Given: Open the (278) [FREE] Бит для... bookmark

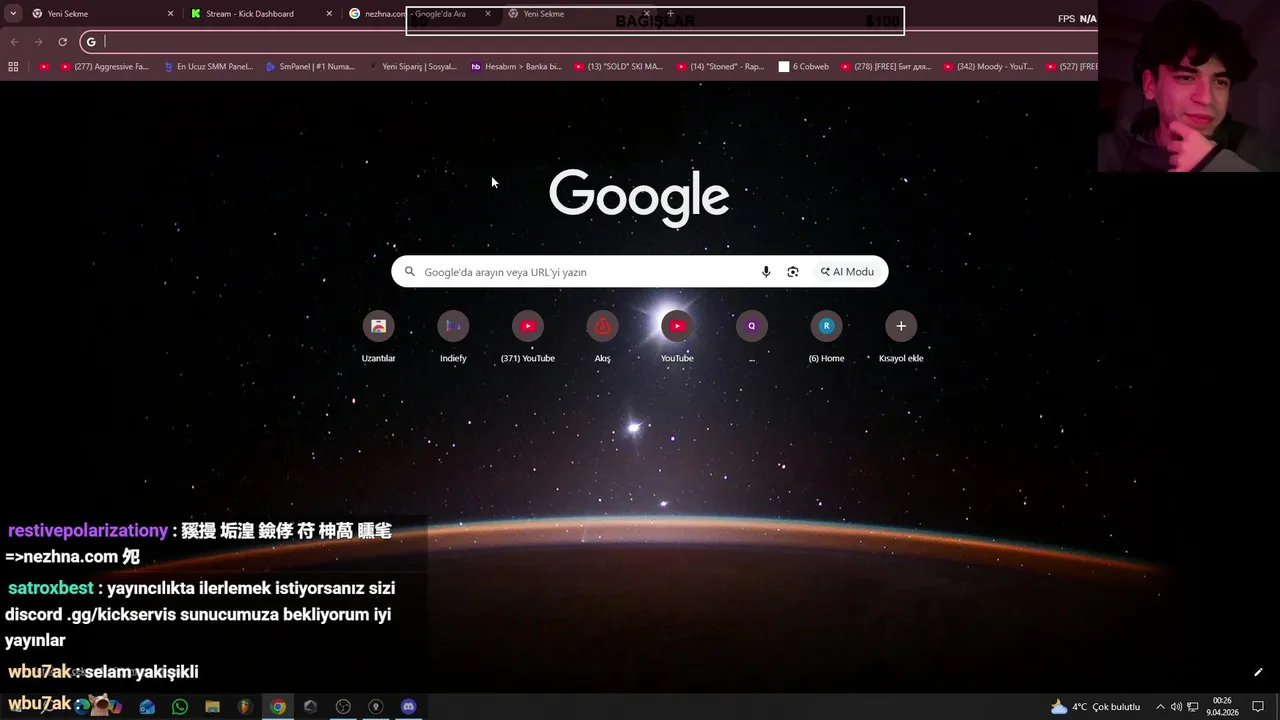Looking at the screenshot, I should [886, 67].
